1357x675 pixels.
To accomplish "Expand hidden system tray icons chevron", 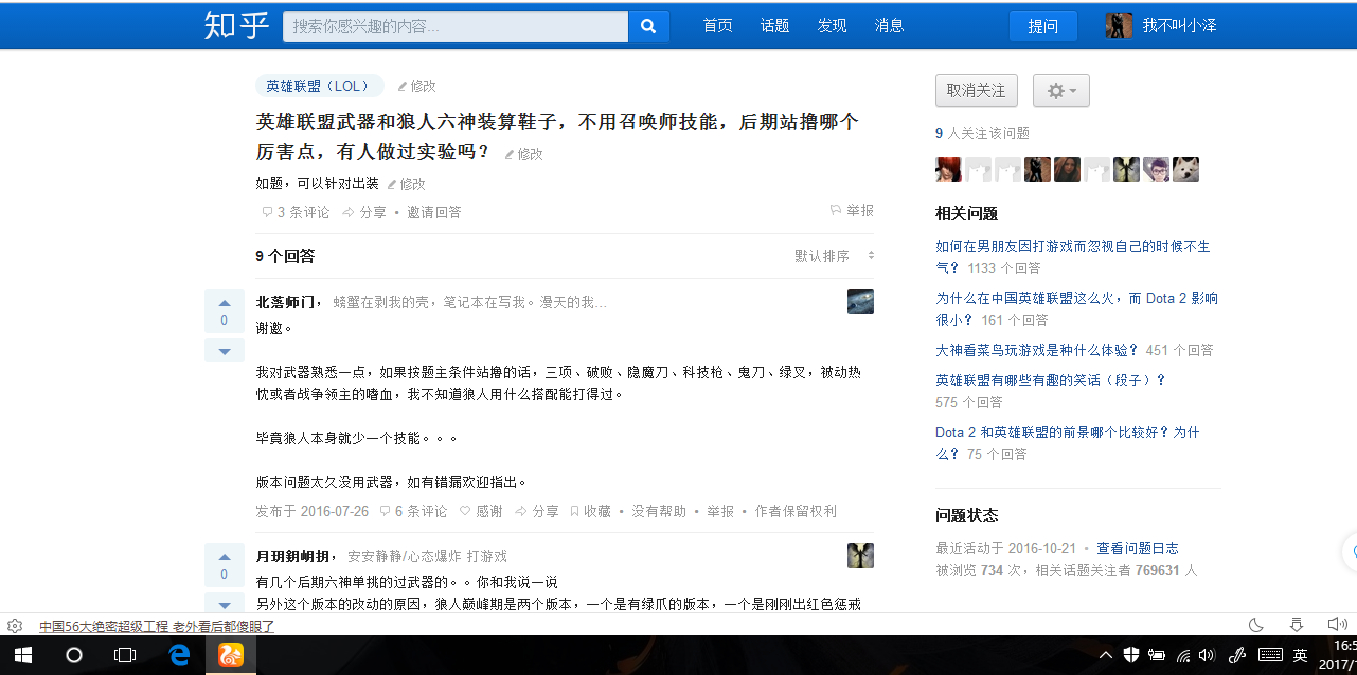I will 1105,655.
